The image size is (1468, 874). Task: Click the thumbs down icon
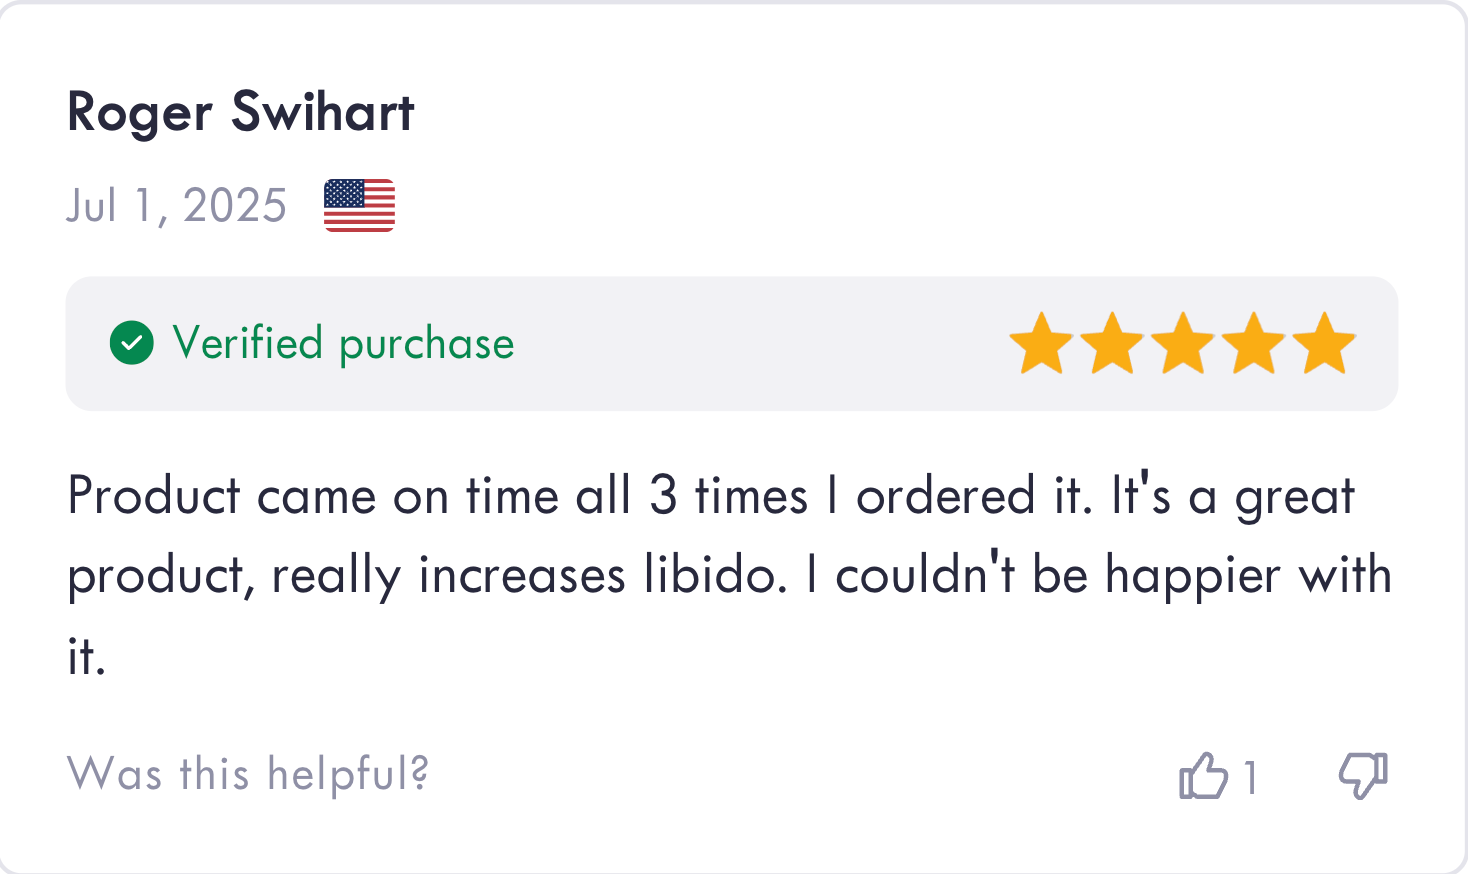tap(1363, 776)
